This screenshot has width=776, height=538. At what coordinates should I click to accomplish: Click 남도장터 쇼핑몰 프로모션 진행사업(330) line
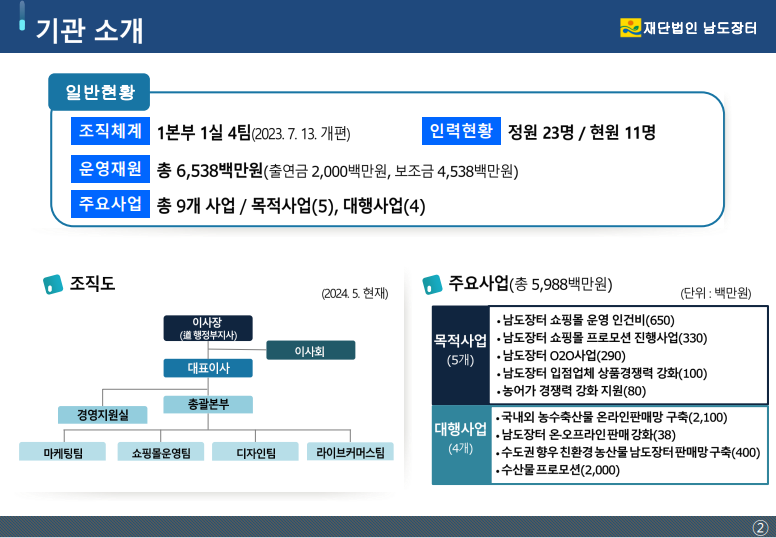click(605, 338)
